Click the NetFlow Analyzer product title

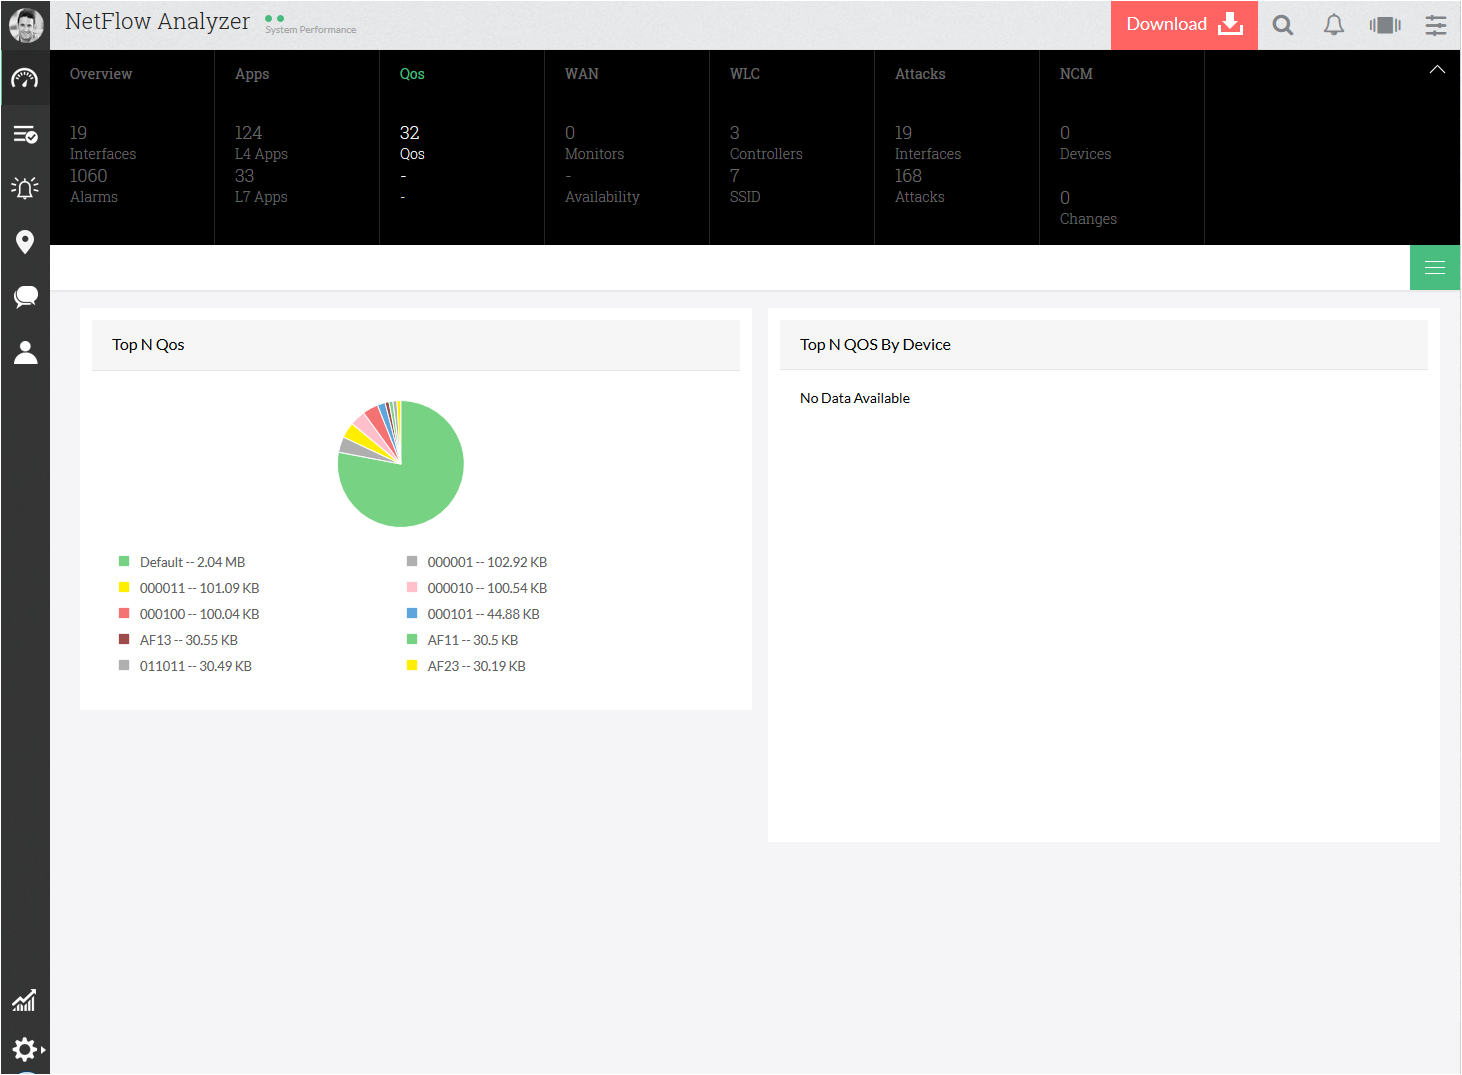pos(157,21)
